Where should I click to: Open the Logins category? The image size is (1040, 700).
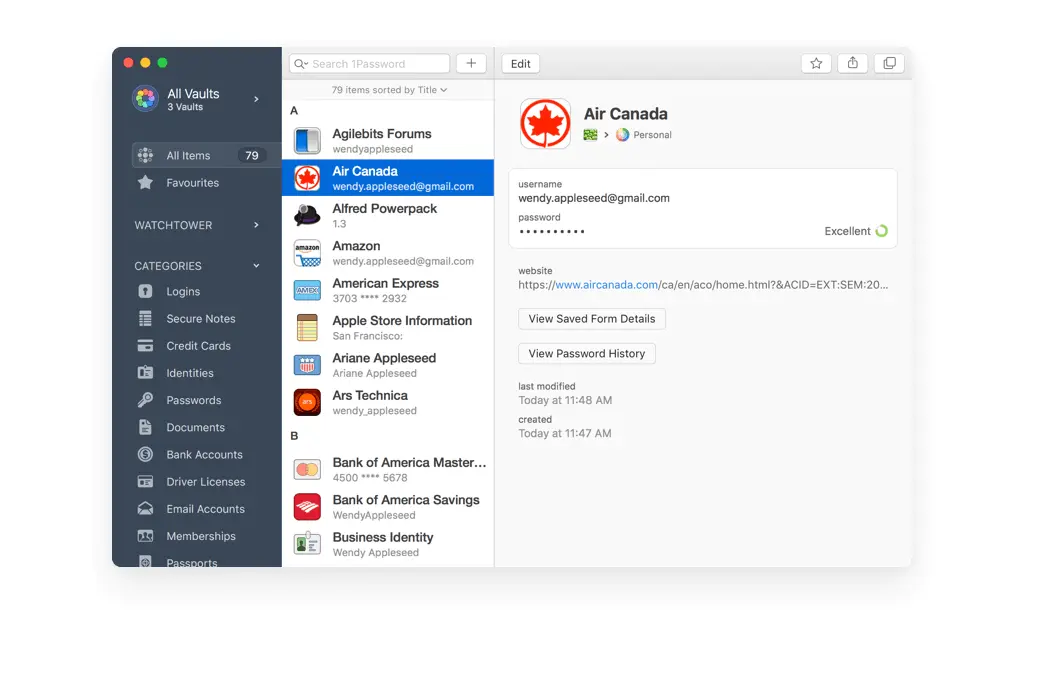click(x=183, y=291)
